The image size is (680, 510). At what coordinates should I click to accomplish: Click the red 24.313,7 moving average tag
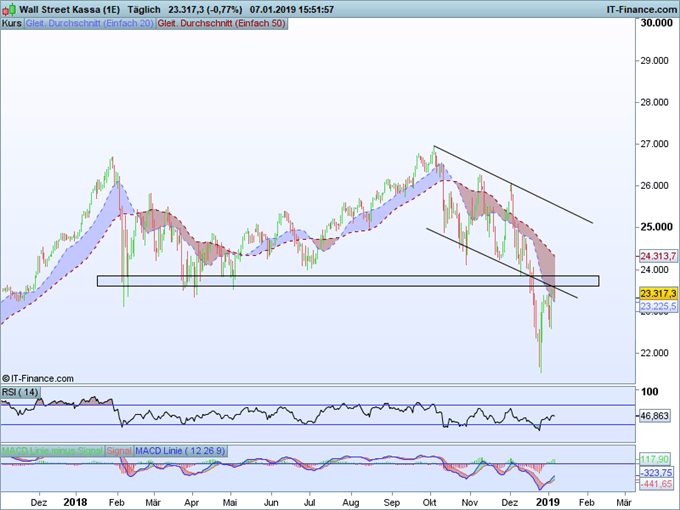point(658,256)
